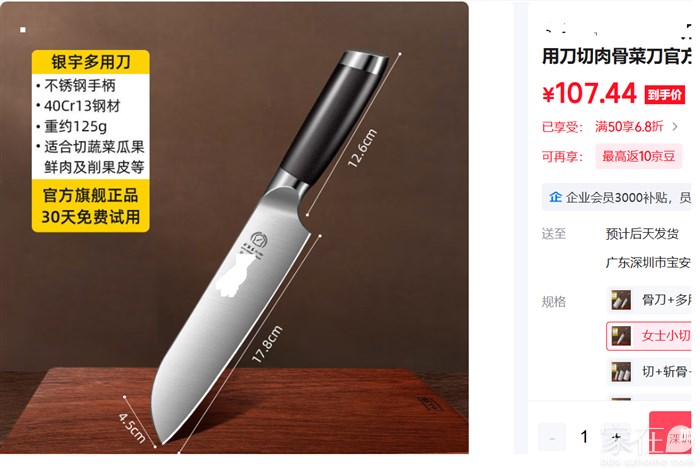
Task: Open the 满50享6.8折 promotion link
Action: click(x=629, y=127)
